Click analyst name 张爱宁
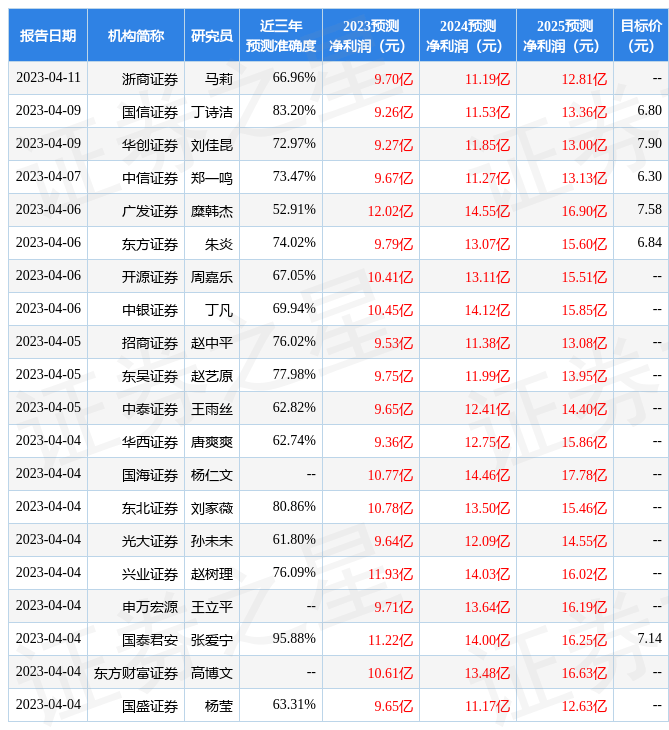Viewport: 669px width, 730px height. (x=212, y=641)
